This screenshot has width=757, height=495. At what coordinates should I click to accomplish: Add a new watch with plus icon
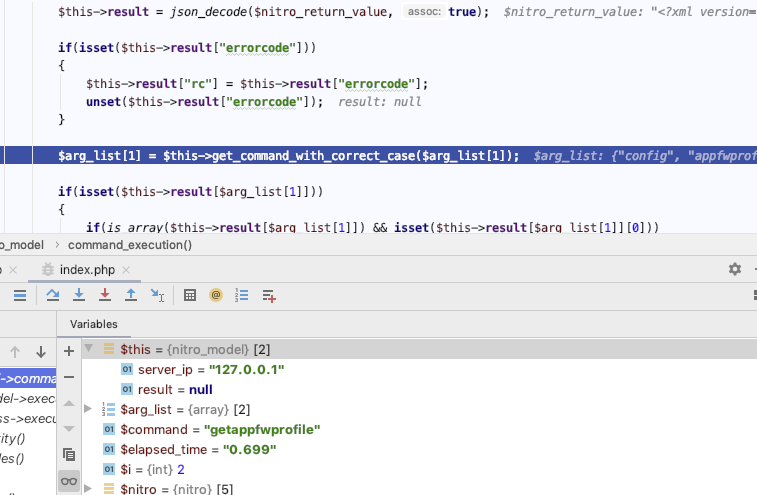pos(69,351)
